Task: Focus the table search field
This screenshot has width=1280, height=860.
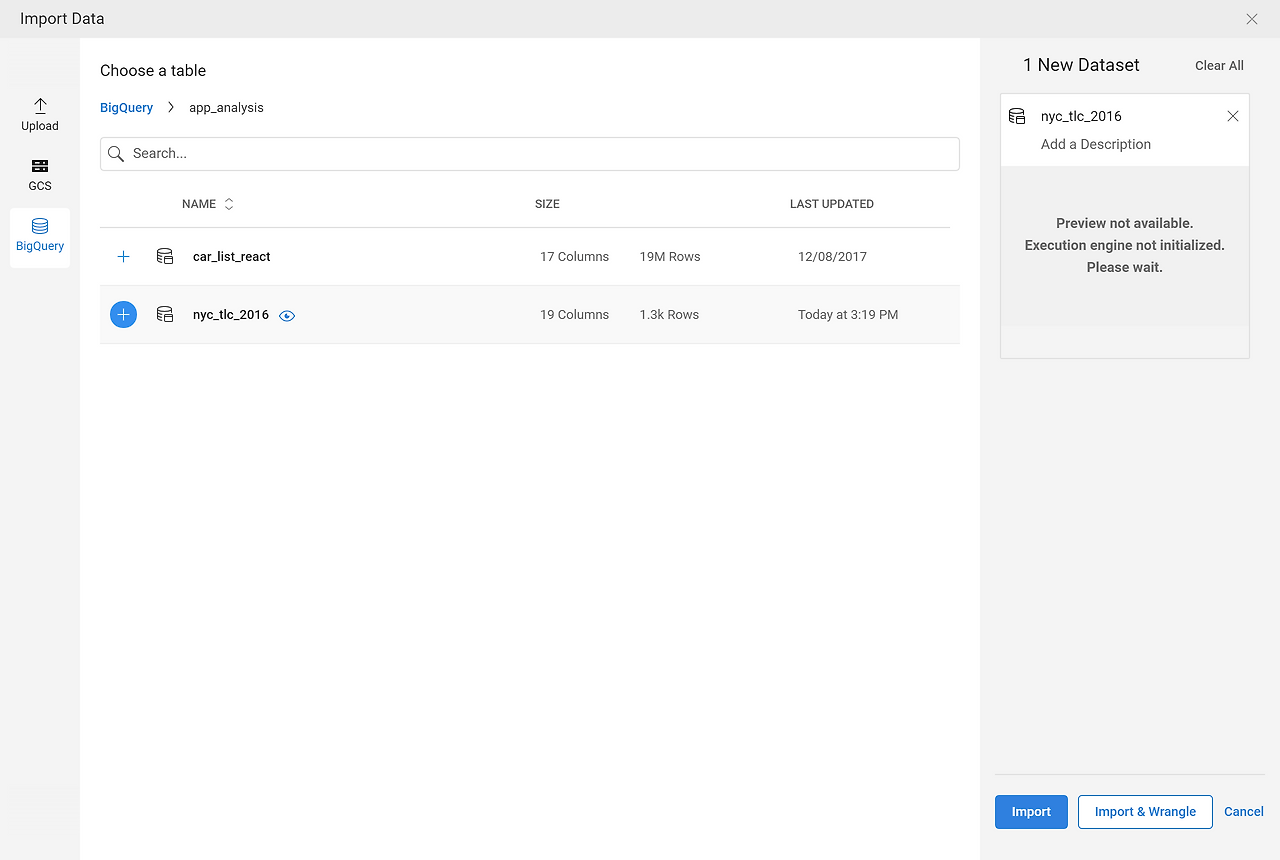Action: tap(540, 154)
